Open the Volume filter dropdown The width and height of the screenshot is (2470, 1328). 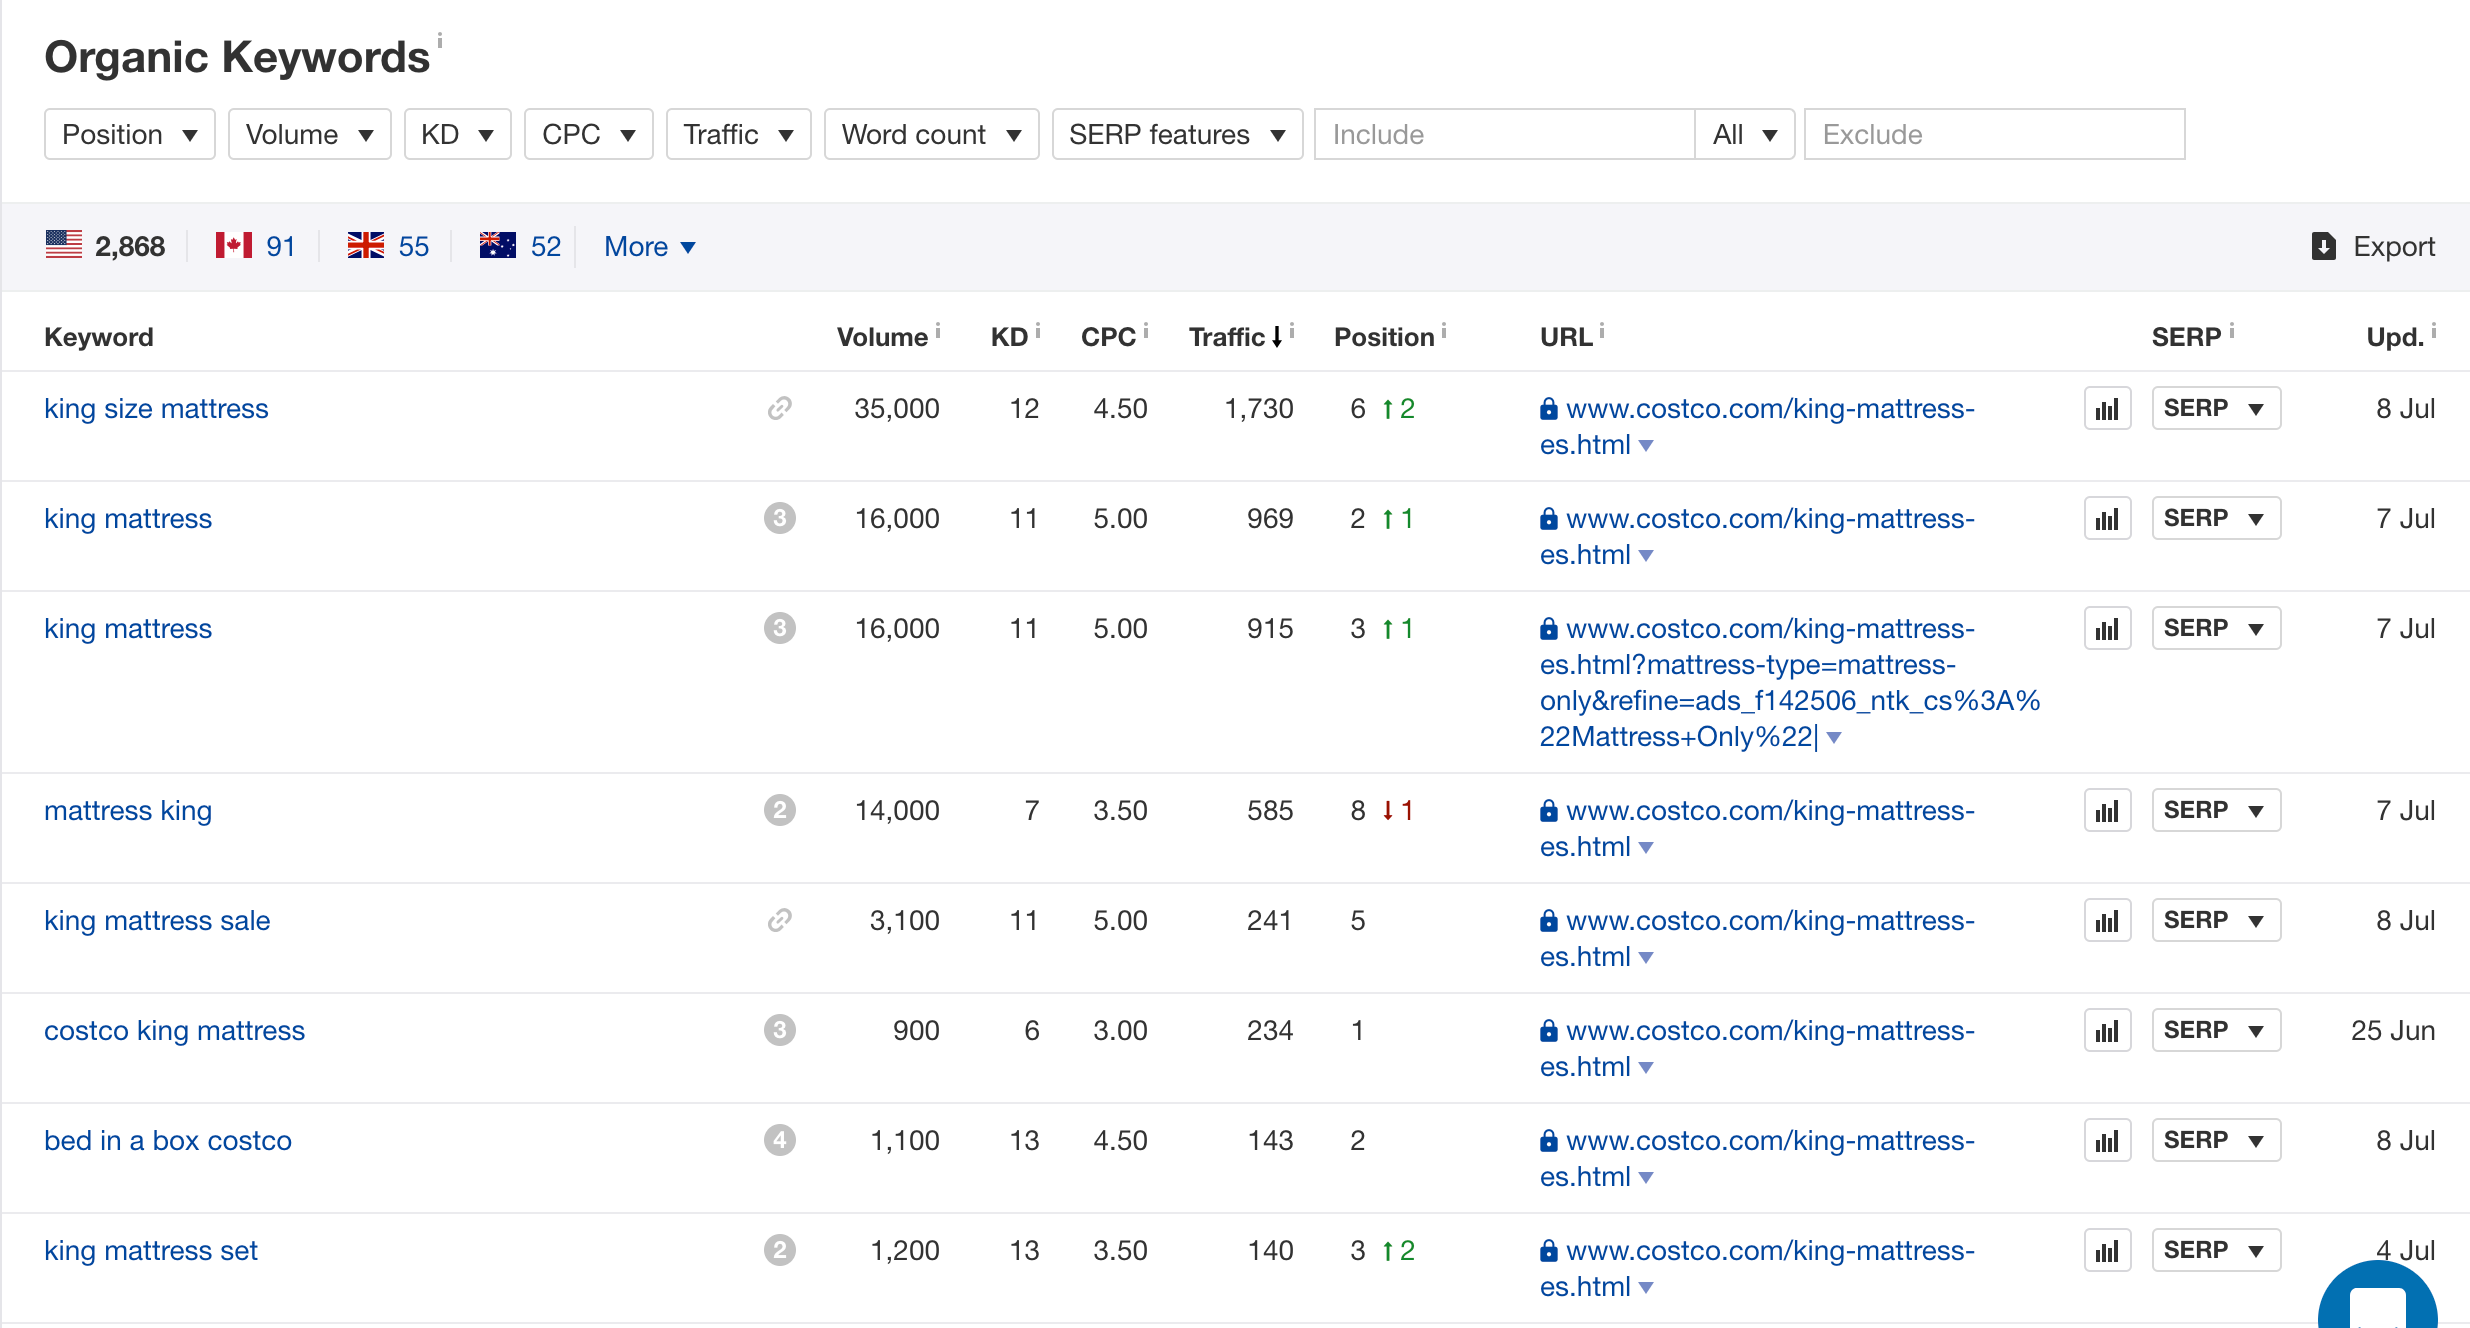click(310, 134)
